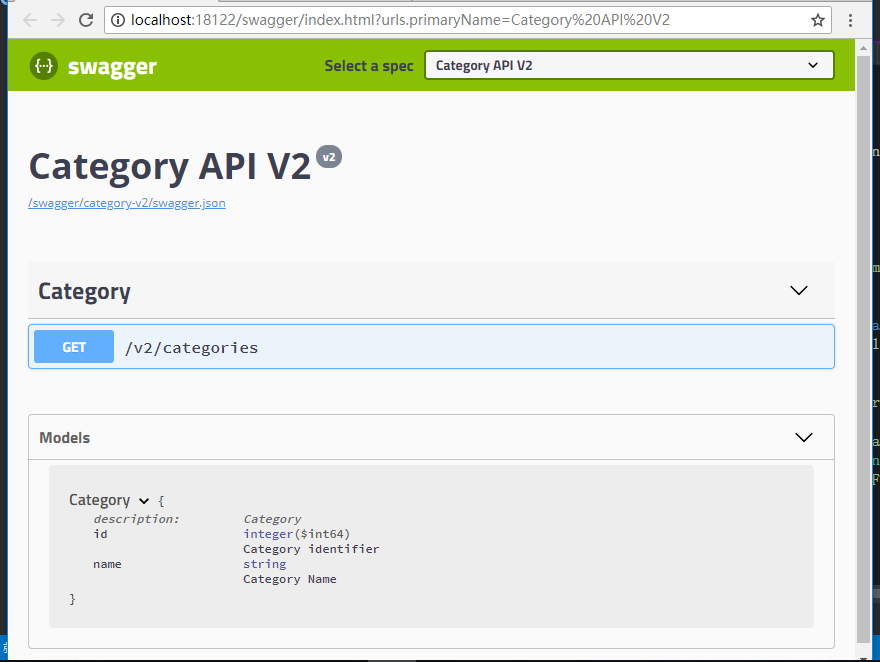Click the Models section heading
This screenshot has height=662, width=880.
[x=65, y=438]
